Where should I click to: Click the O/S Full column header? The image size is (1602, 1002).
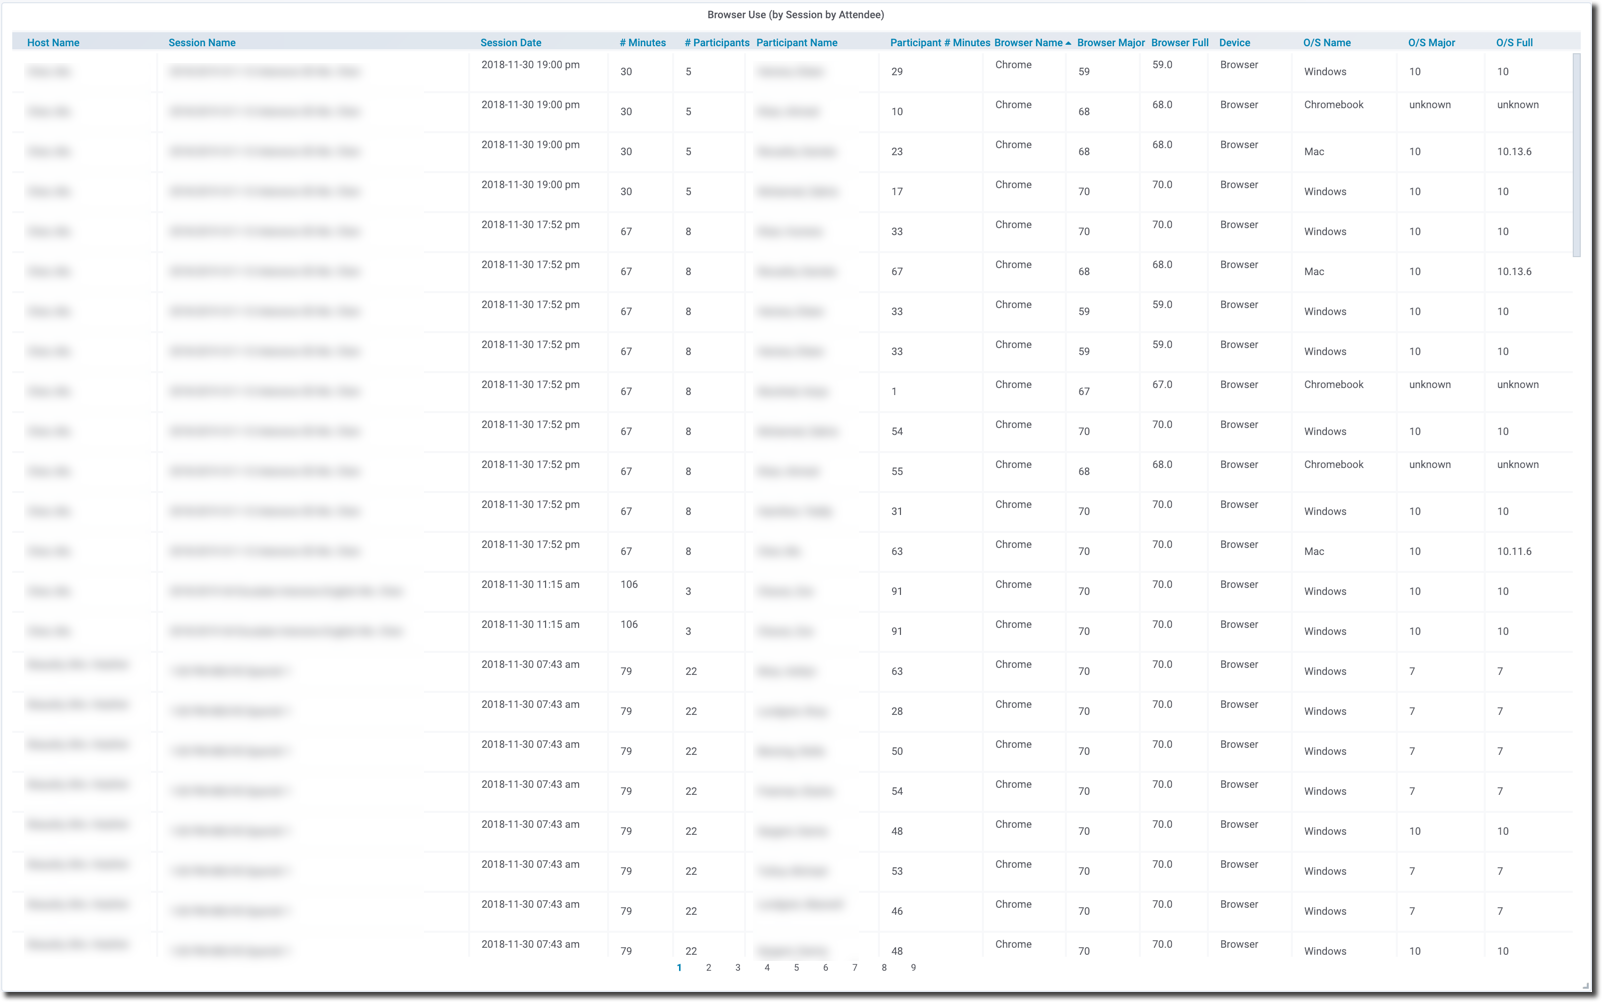[1514, 43]
